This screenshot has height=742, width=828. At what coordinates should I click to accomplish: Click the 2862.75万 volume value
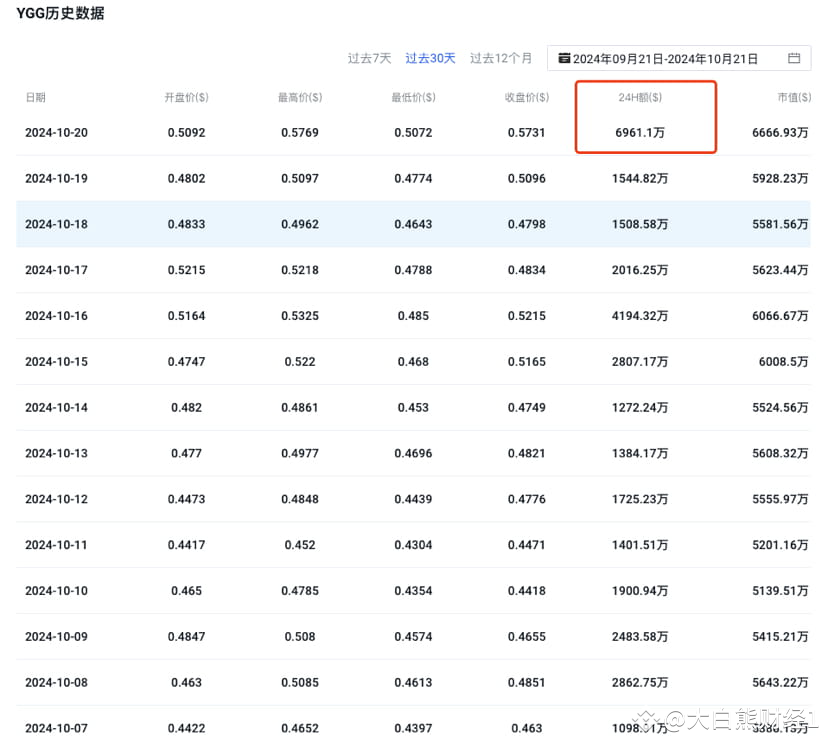point(640,683)
